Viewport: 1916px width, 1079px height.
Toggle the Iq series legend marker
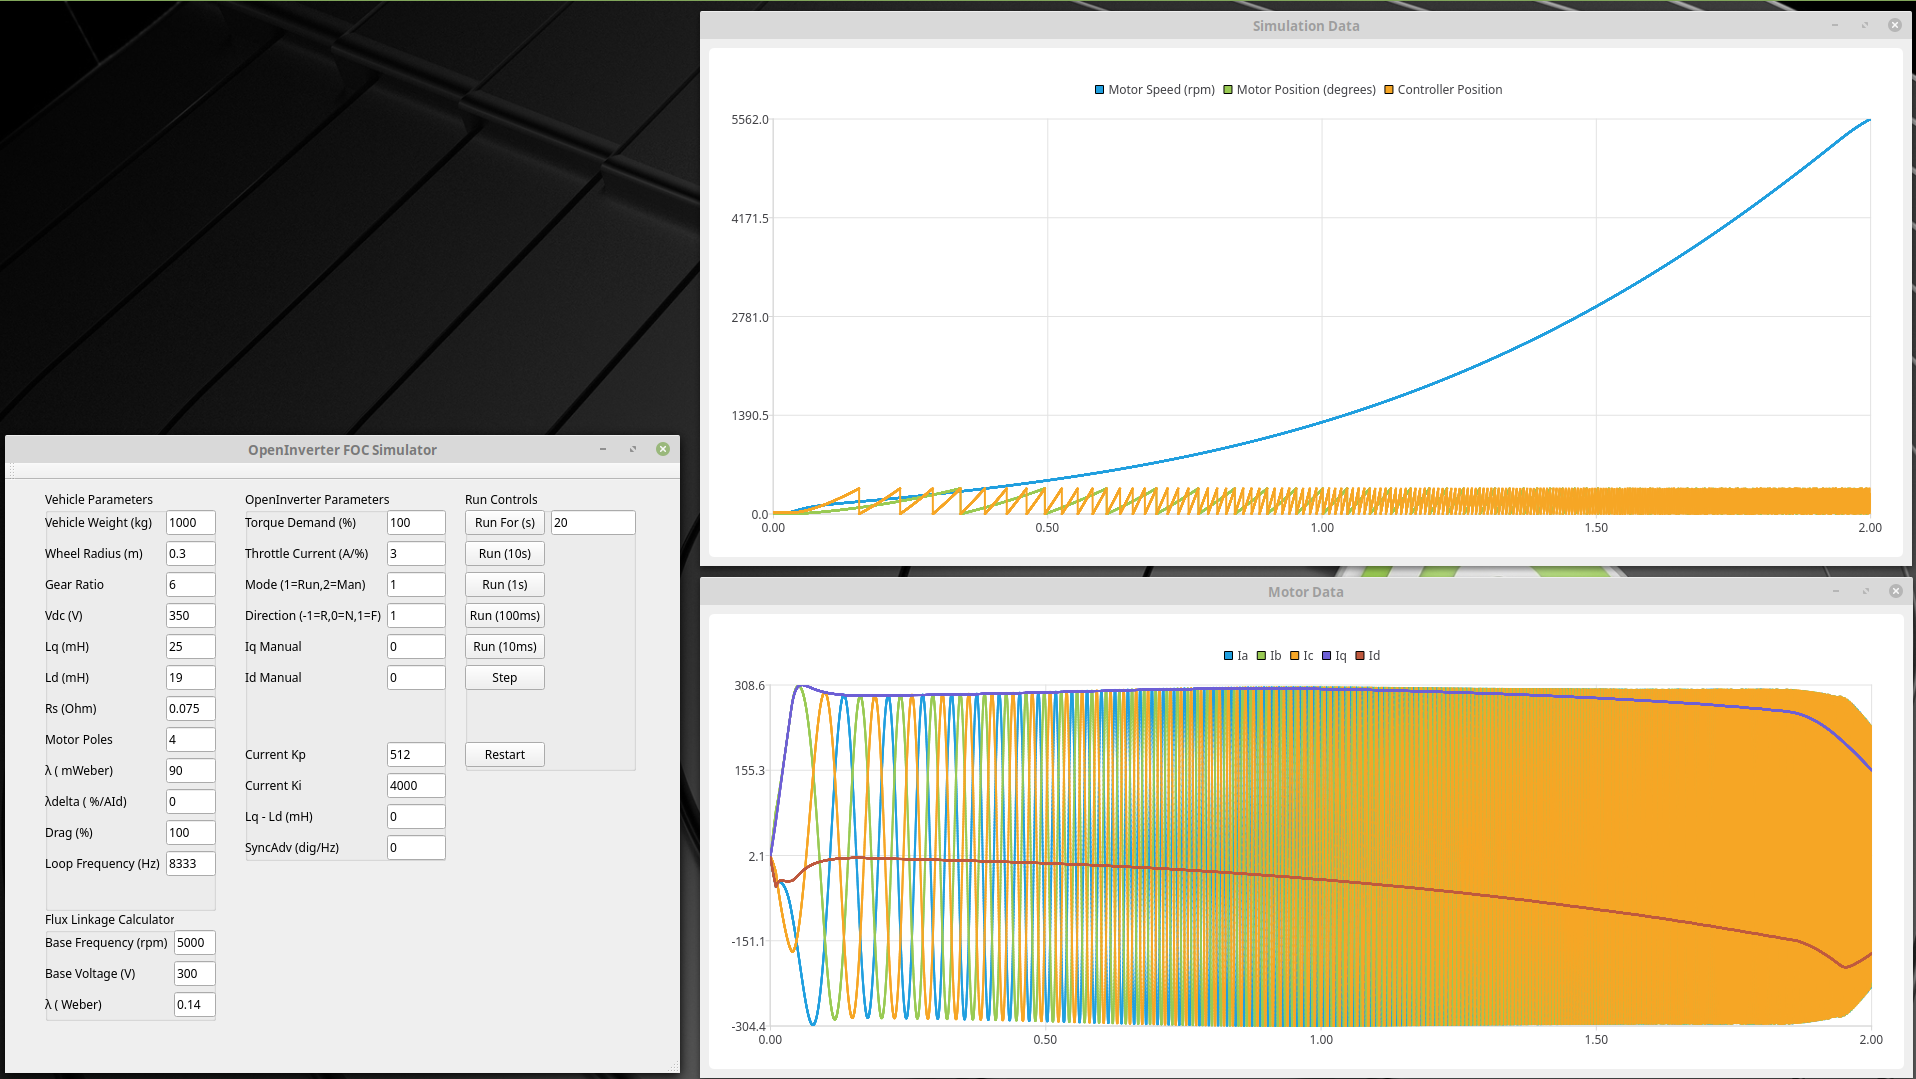point(1326,656)
